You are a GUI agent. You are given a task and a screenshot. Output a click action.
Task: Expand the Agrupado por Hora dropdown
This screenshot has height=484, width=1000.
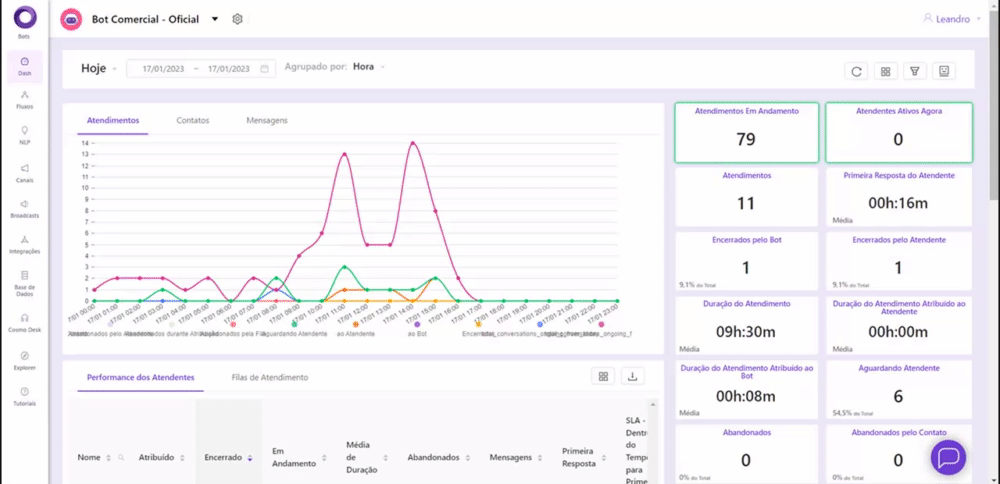(x=368, y=67)
